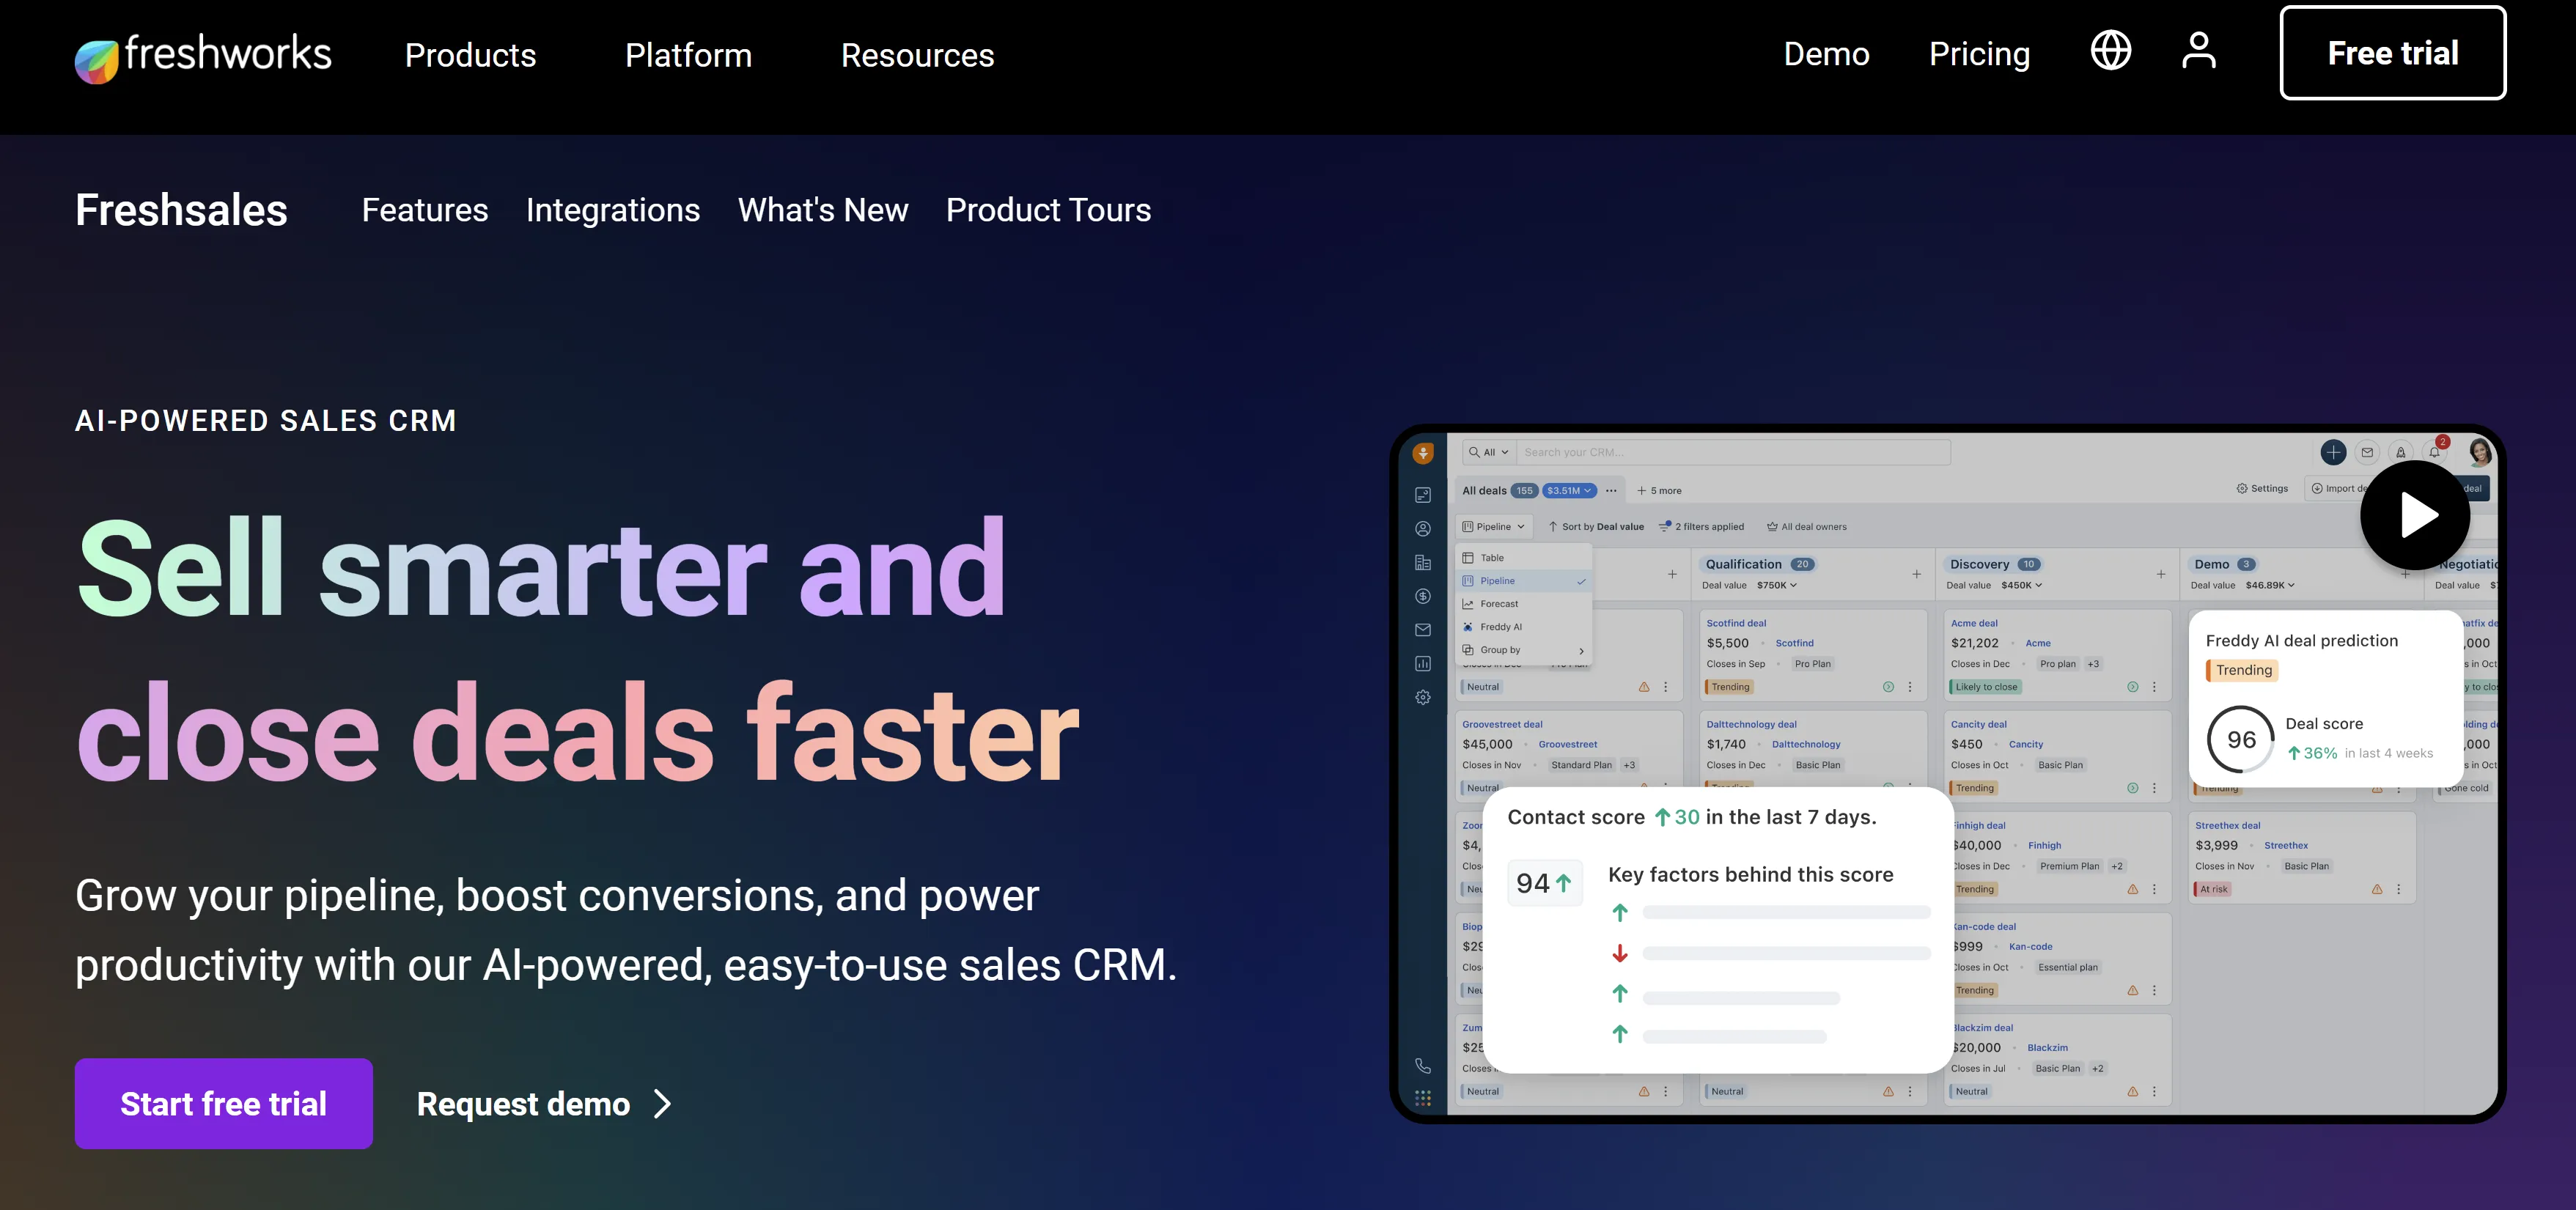Select the Table view option

coord(1523,558)
